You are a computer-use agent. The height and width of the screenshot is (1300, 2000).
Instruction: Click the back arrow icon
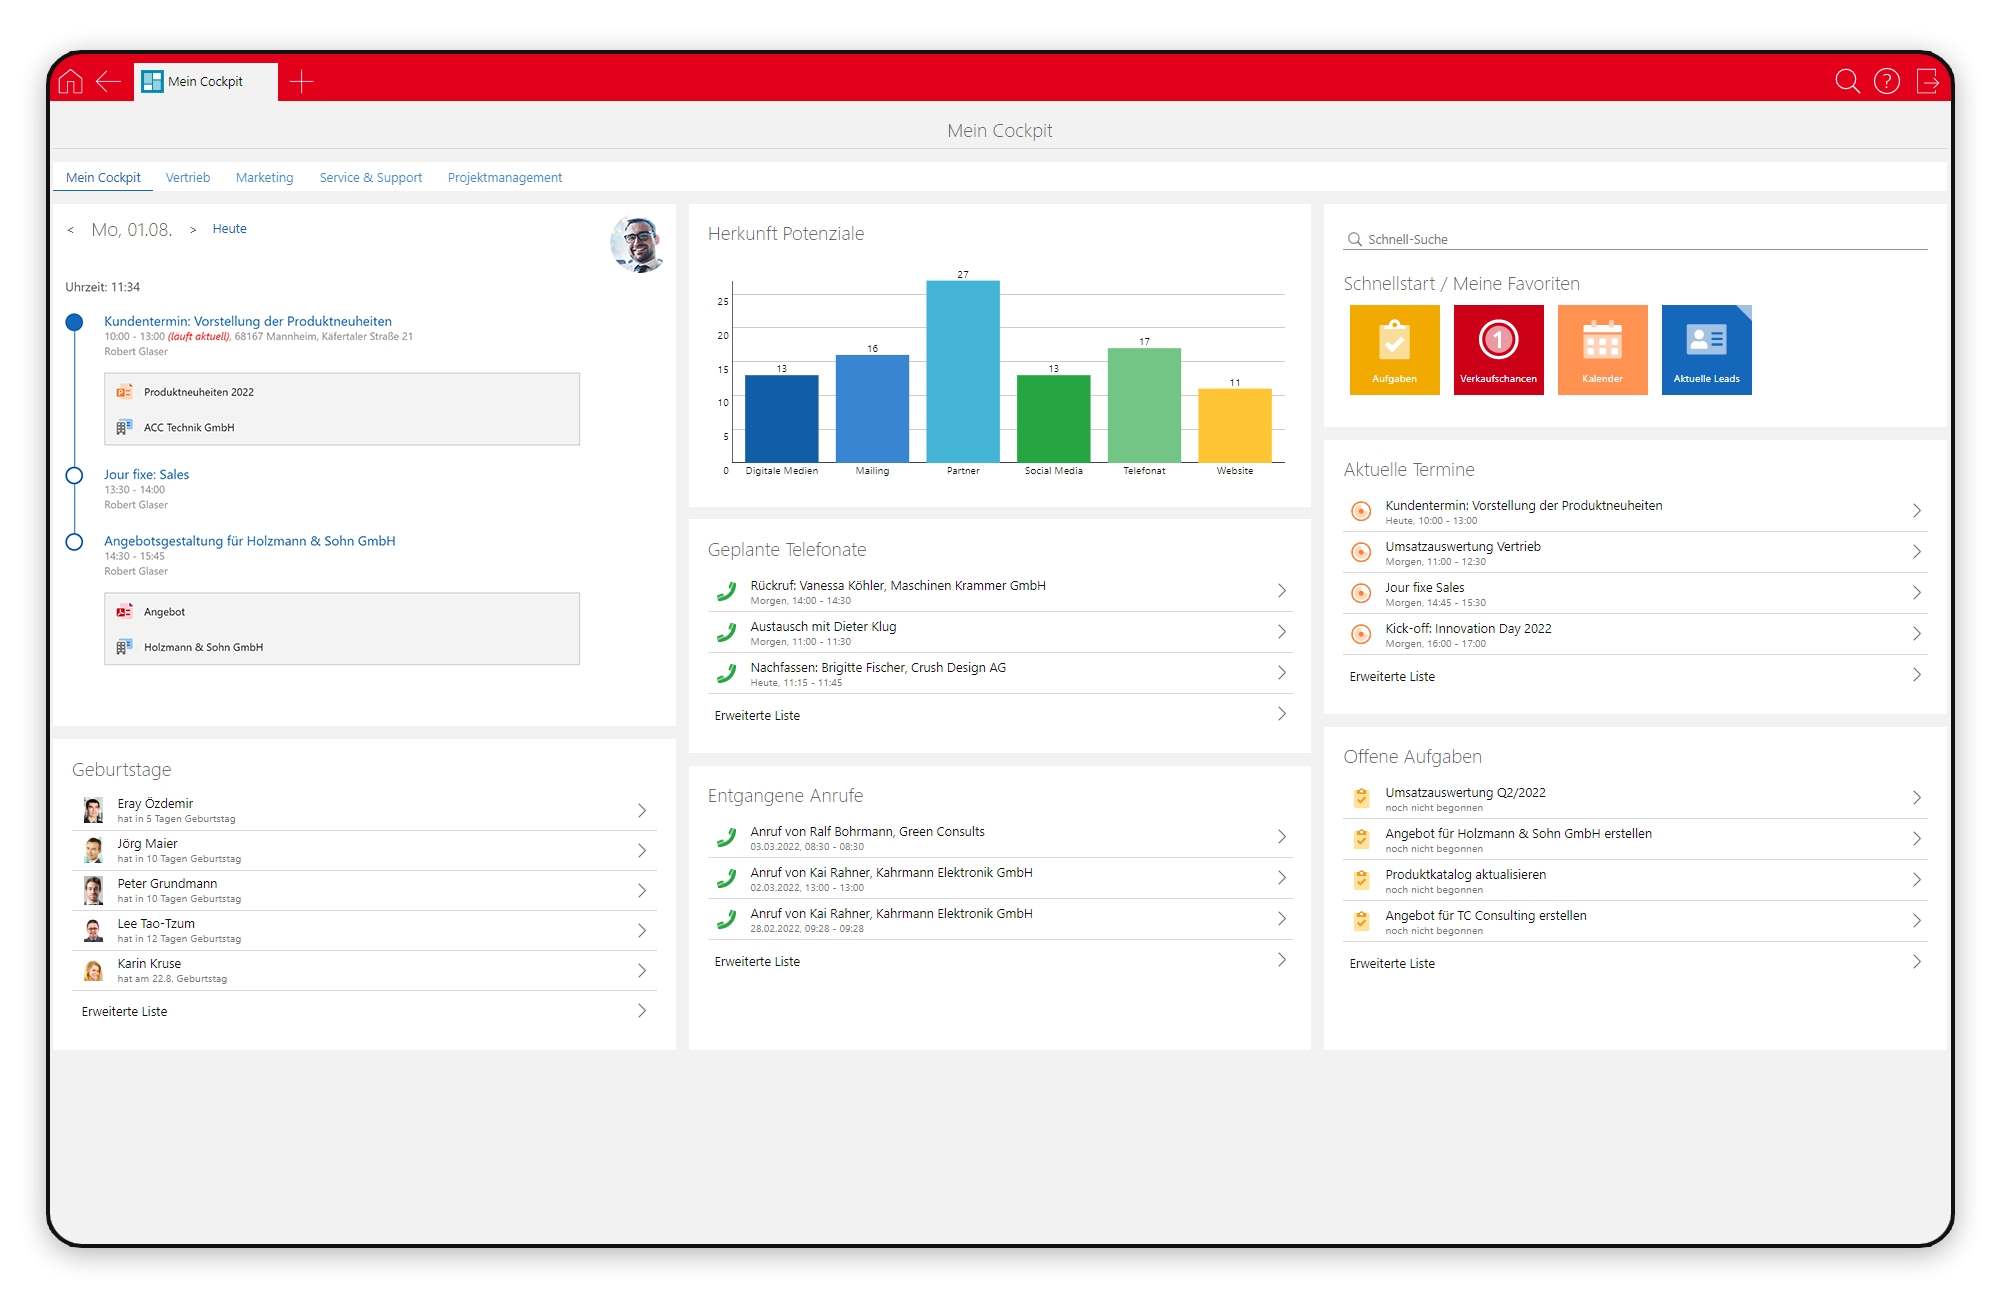(108, 81)
